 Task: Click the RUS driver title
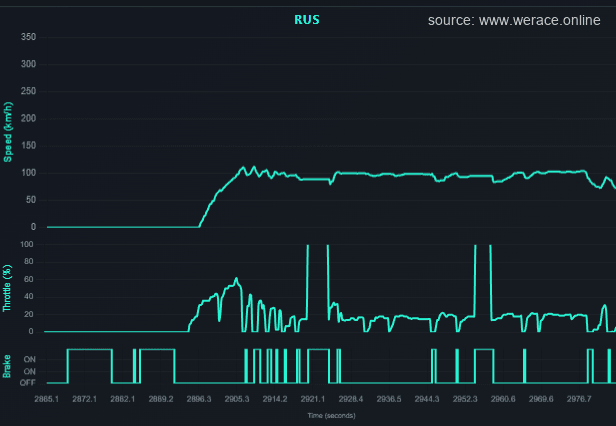[x=307, y=19]
